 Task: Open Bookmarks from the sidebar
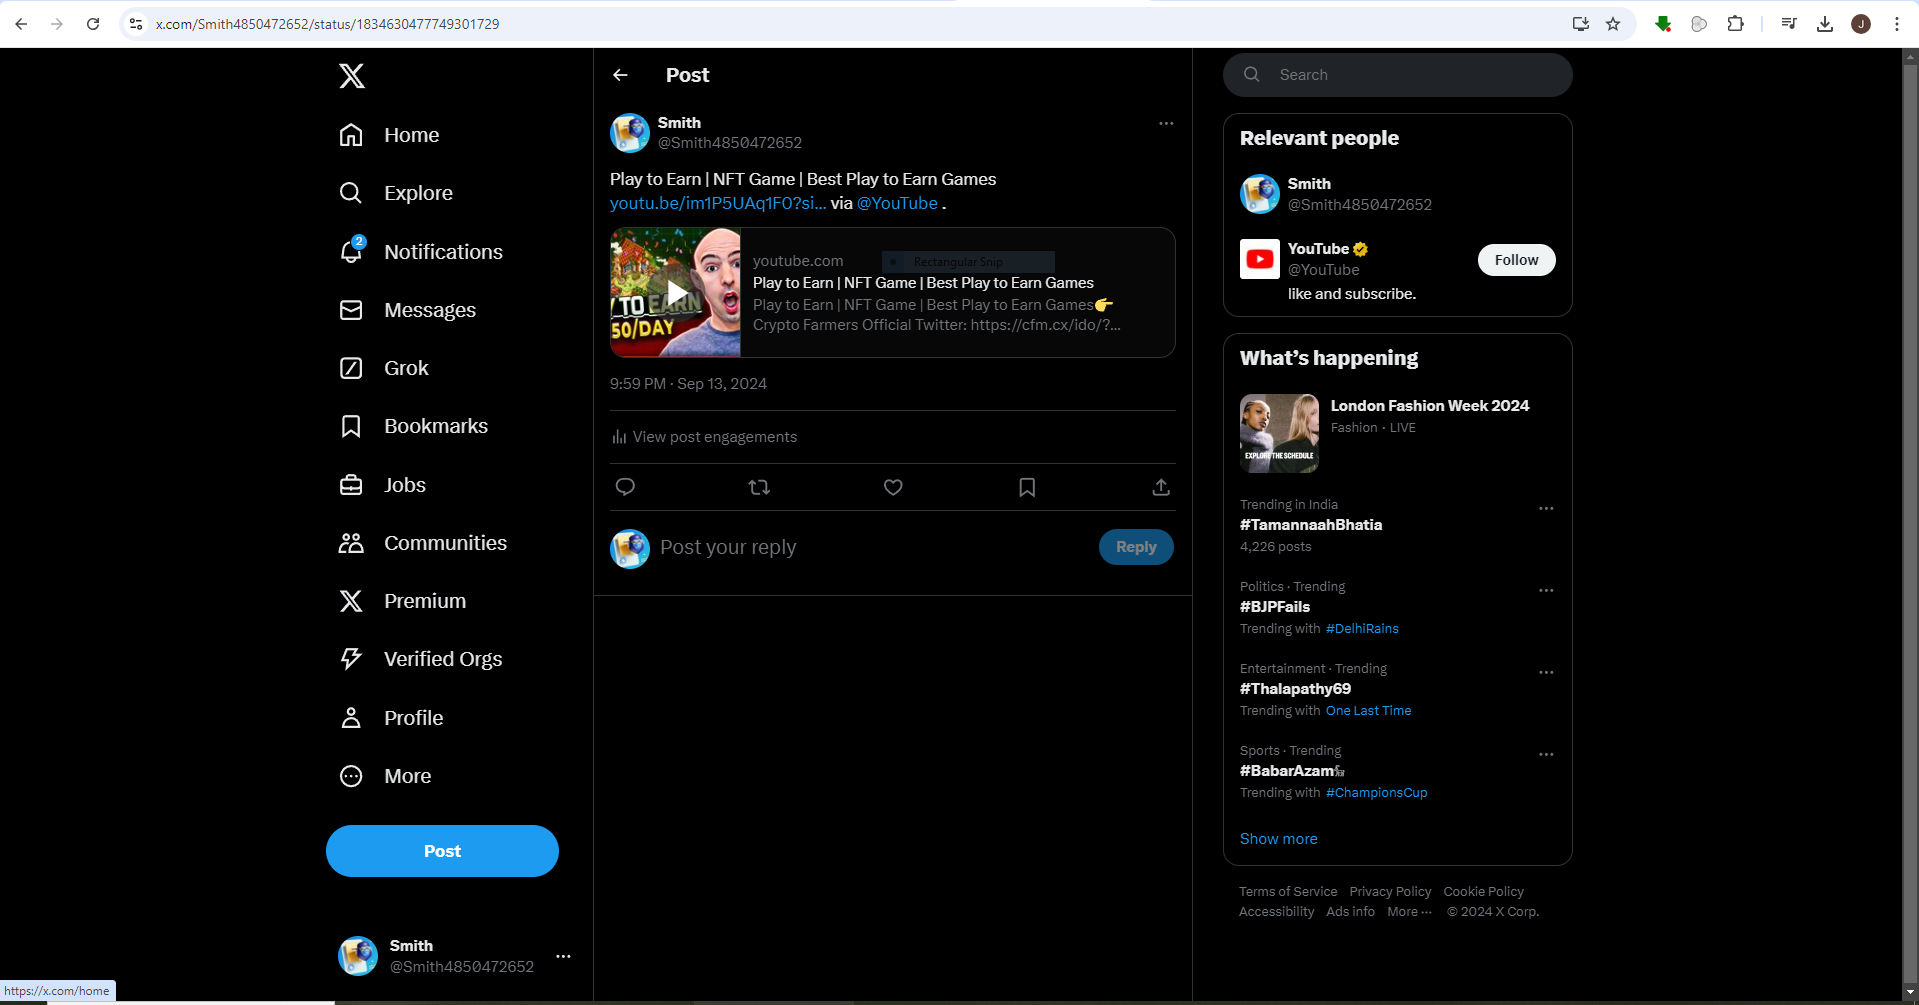coord(414,426)
